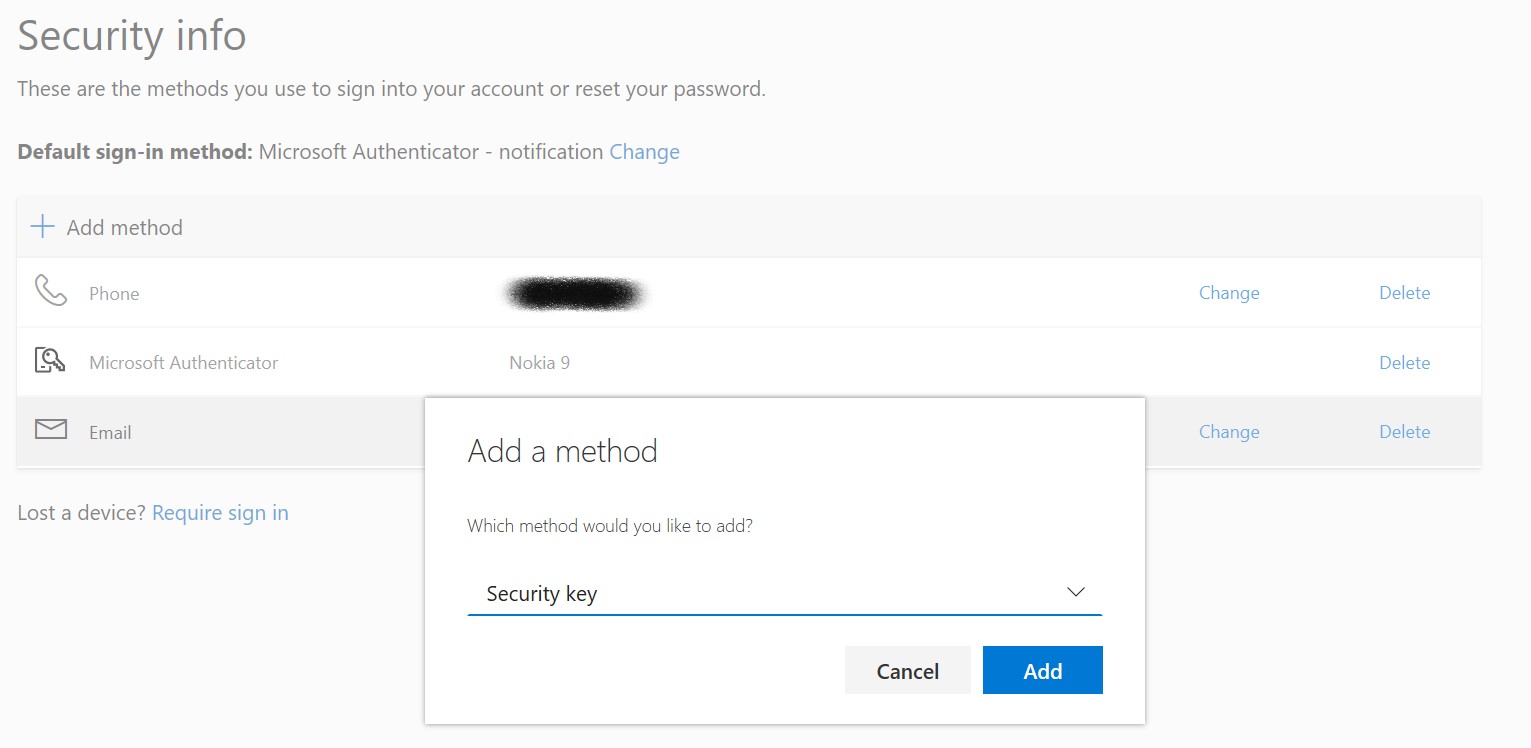The height and width of the screenshot is (748, 1531).
Task: Click the Add method label
Action: coord(125,228)
